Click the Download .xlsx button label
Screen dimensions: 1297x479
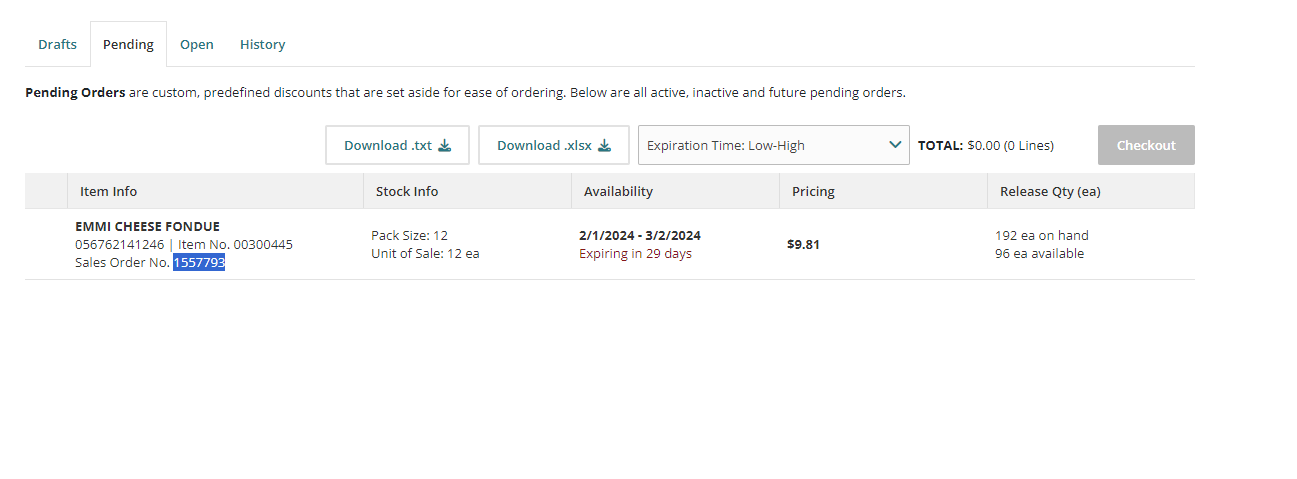[x=544, y=145]
